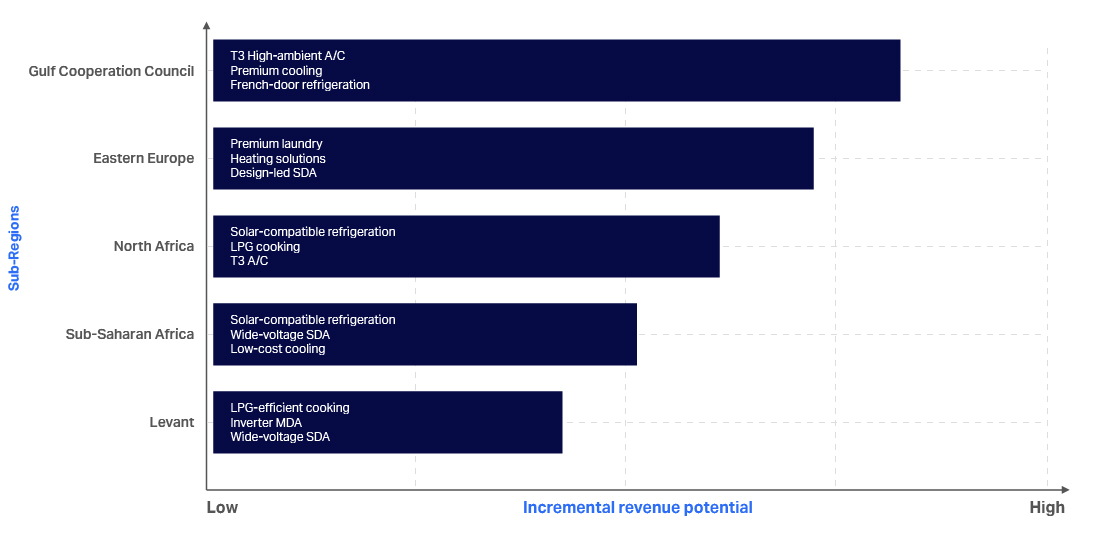Click the High label on the x-axis
This screenshot has width=1105, height=541.
pos(1047,507)
